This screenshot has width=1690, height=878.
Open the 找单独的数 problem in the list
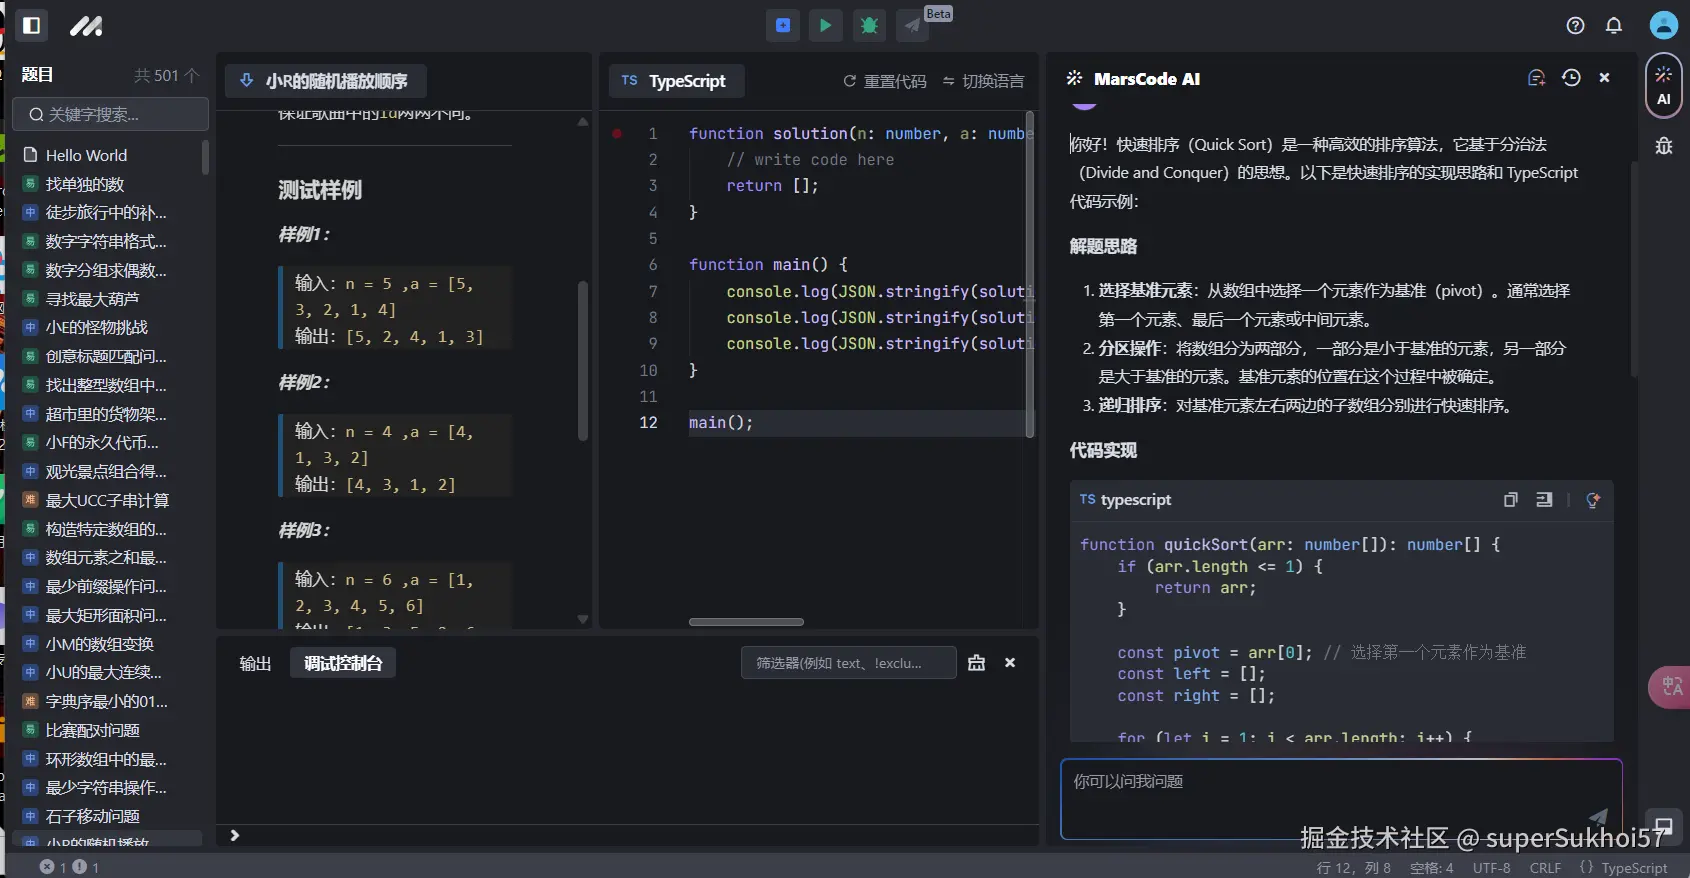[x=85, y=184]
